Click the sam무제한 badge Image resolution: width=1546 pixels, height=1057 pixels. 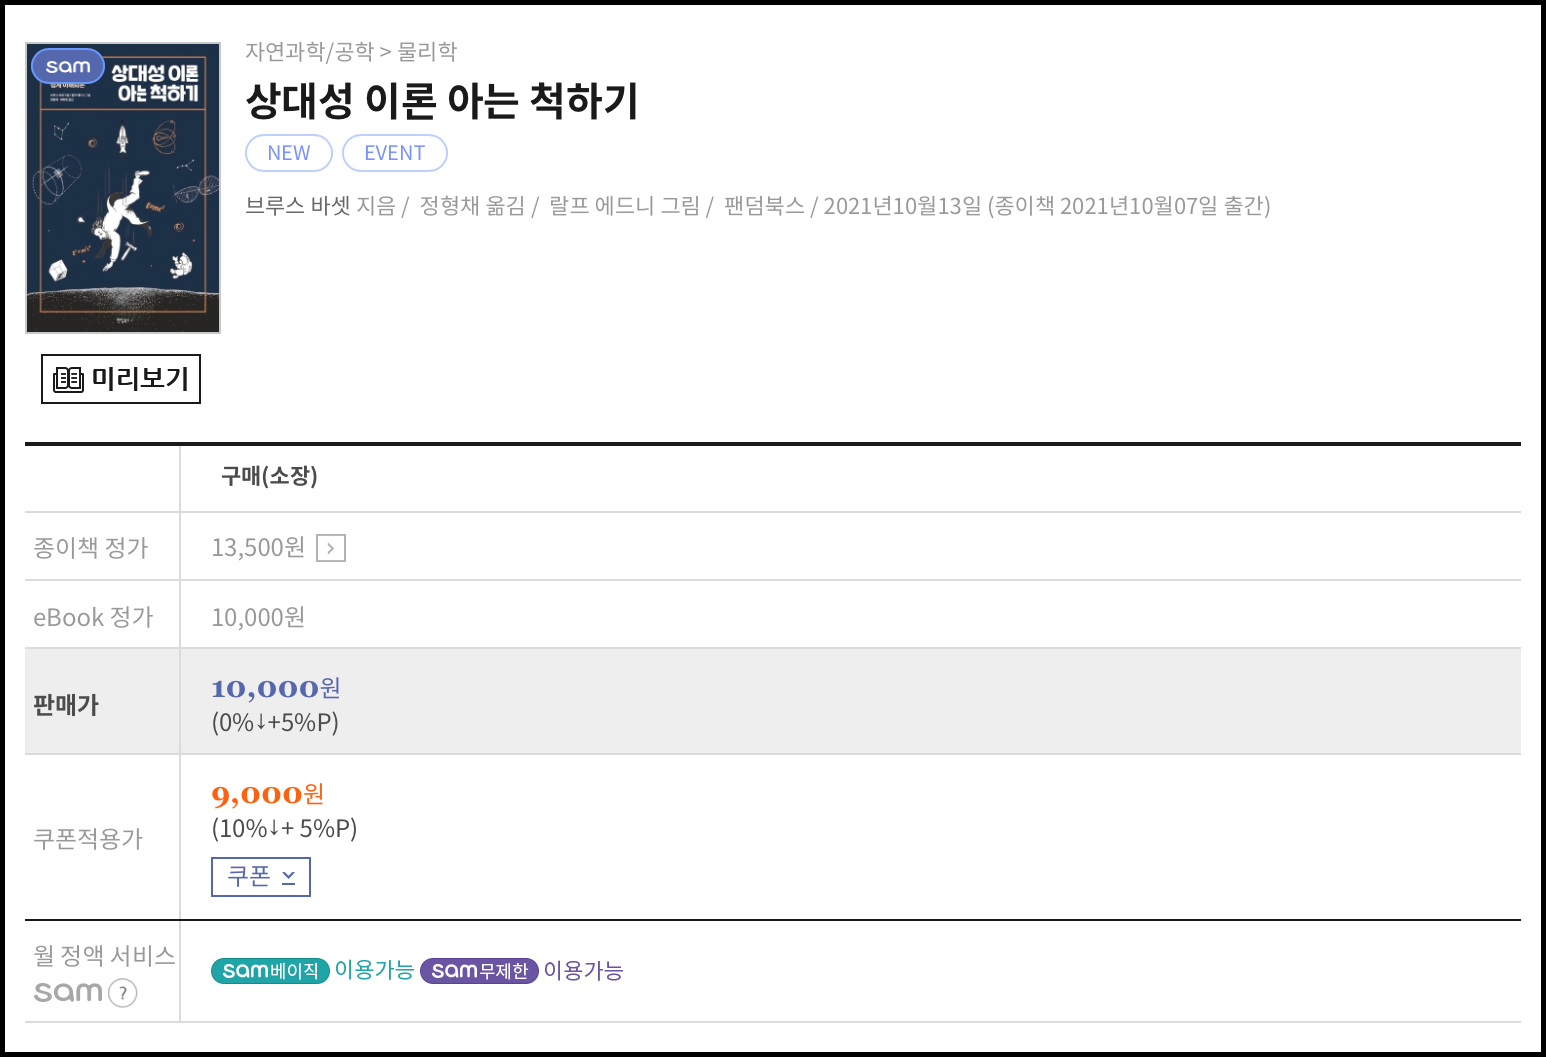pyautogui.click(x=479, y=971)
